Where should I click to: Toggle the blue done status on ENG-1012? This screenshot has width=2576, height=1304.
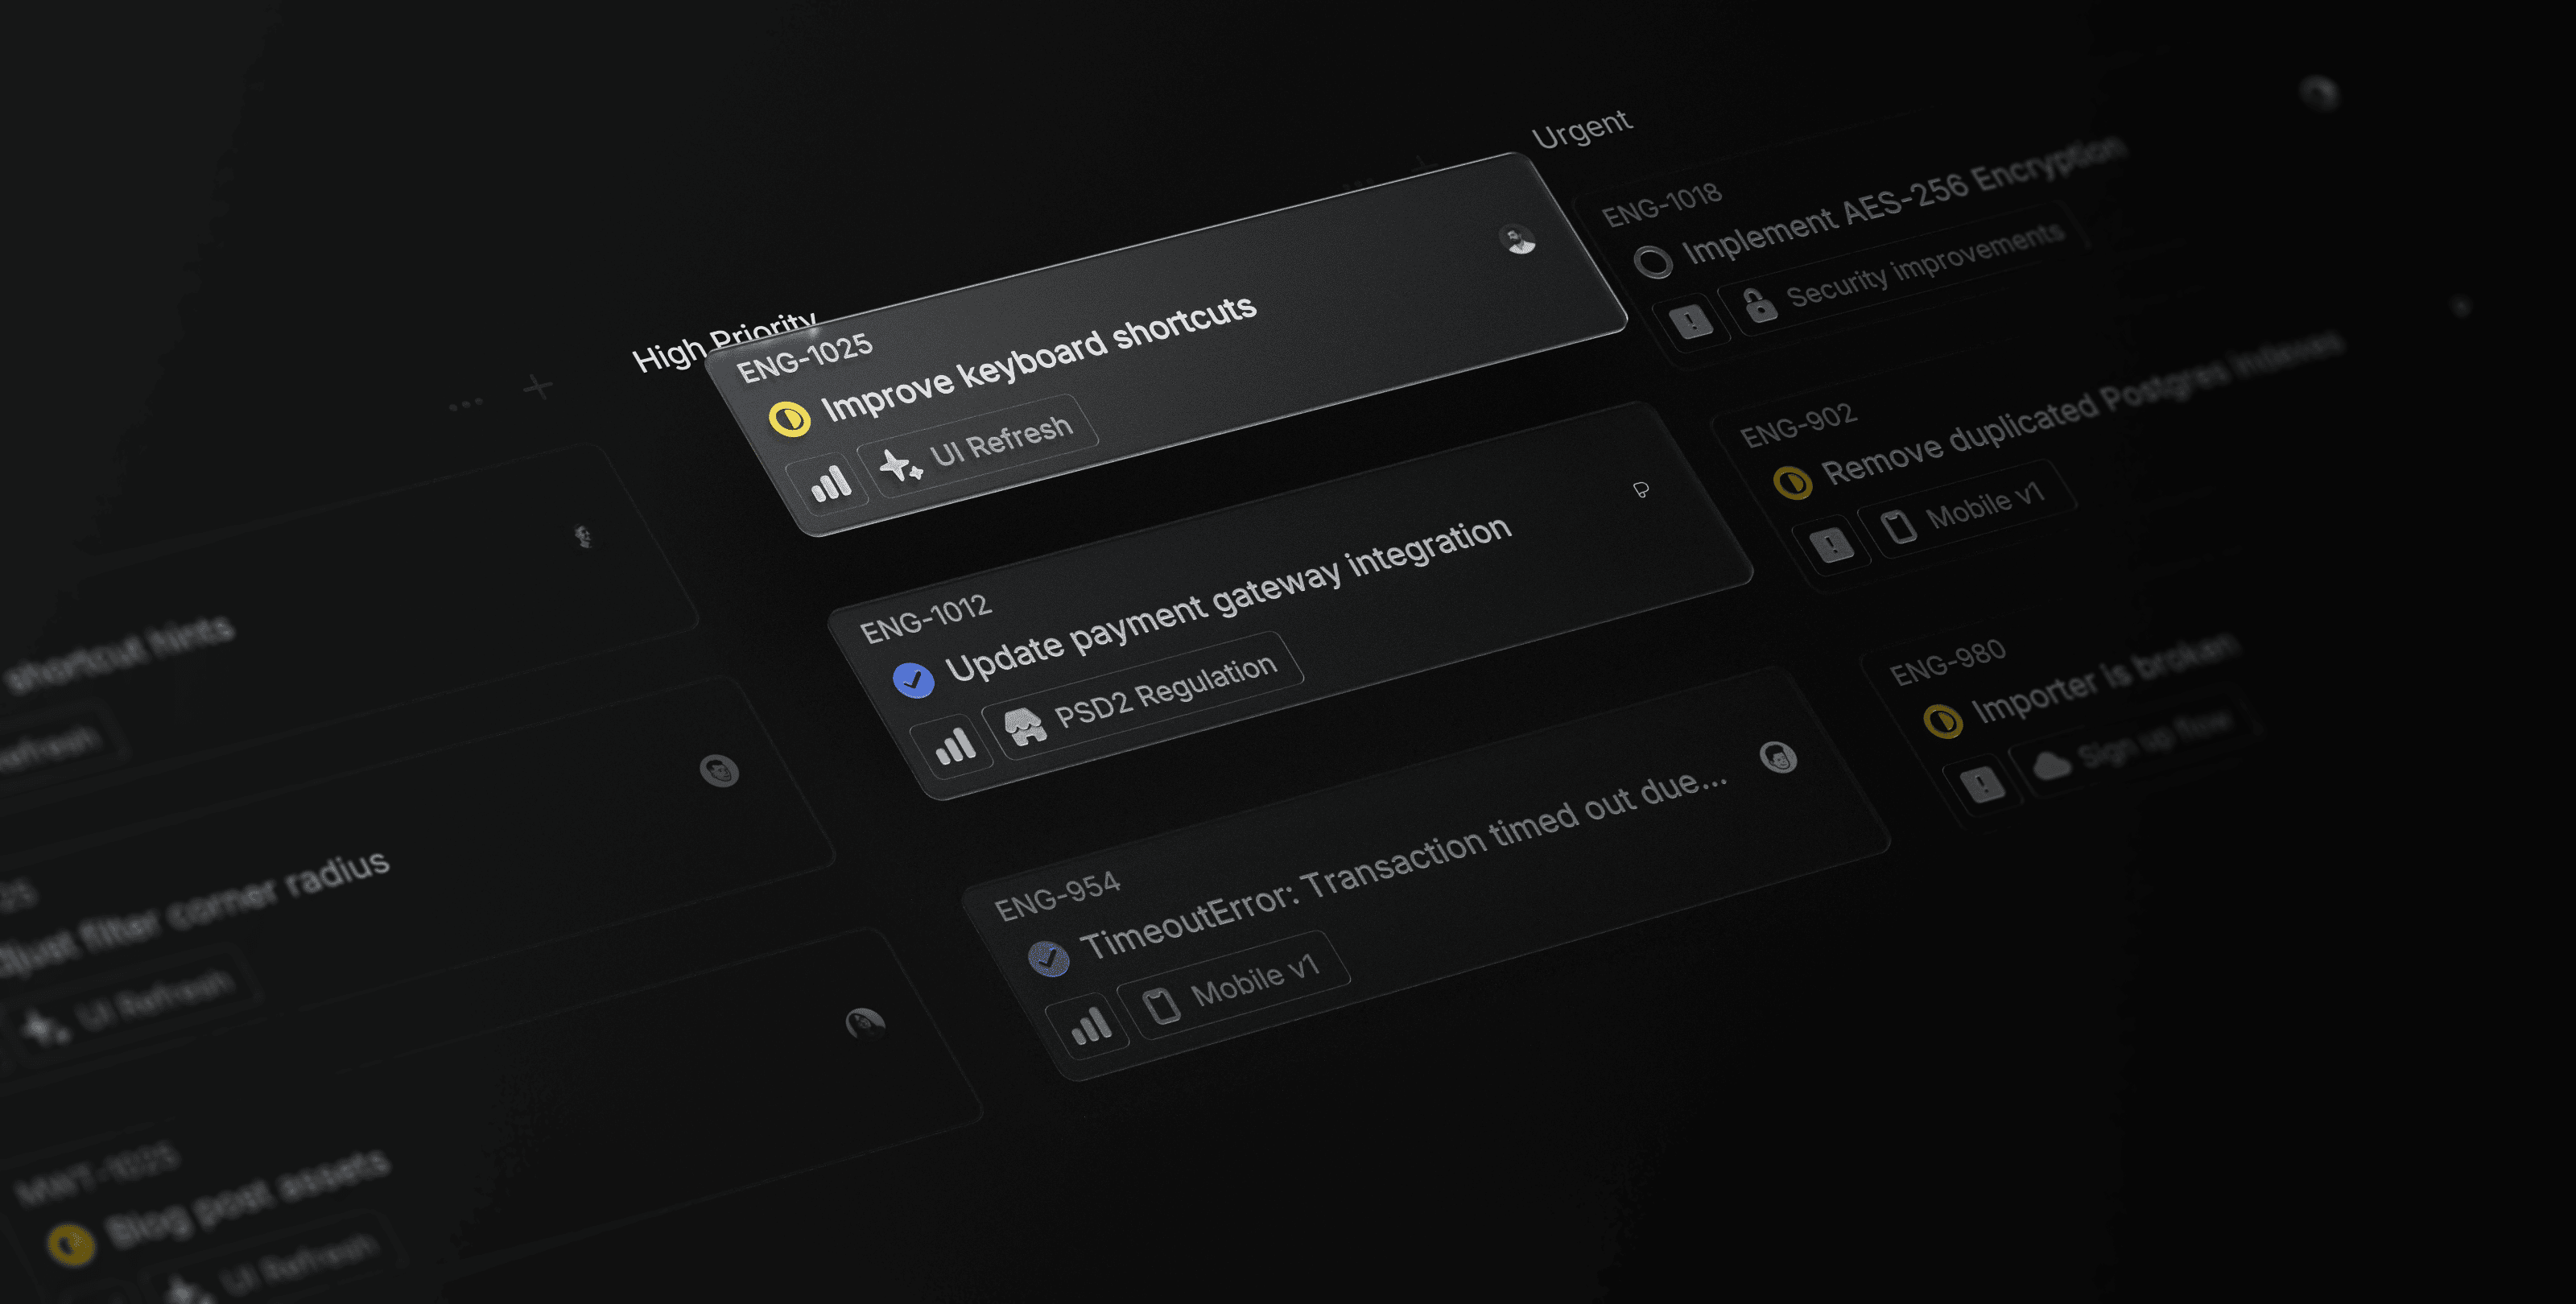pos(913,680)
